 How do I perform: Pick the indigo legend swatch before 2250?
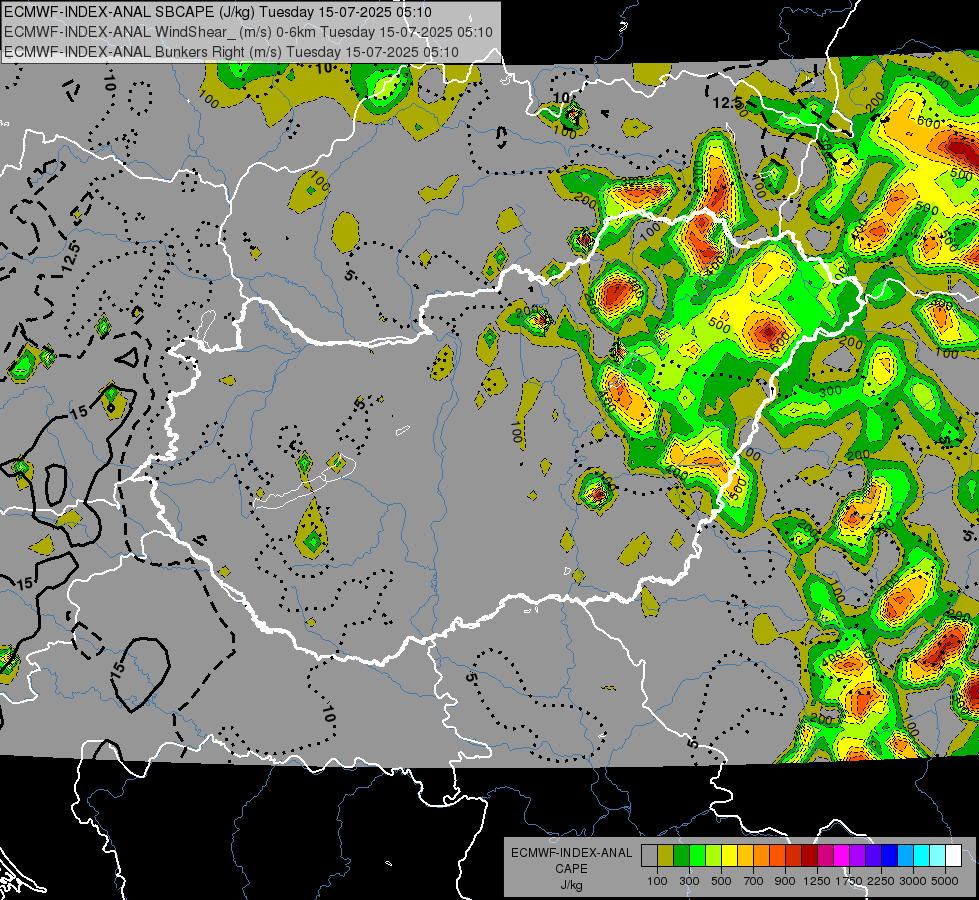[873, 855]
